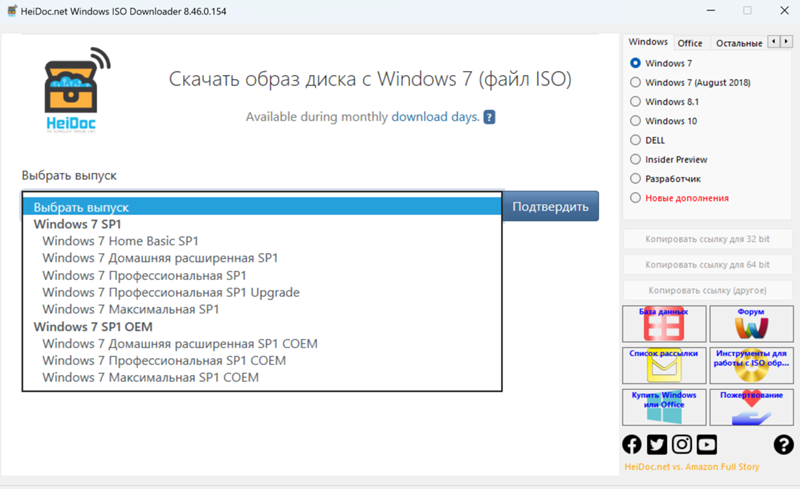The width and height of the screenshot is (800, 489).
Task: Select the Windows 7 radio button
Action: [635, 63]
